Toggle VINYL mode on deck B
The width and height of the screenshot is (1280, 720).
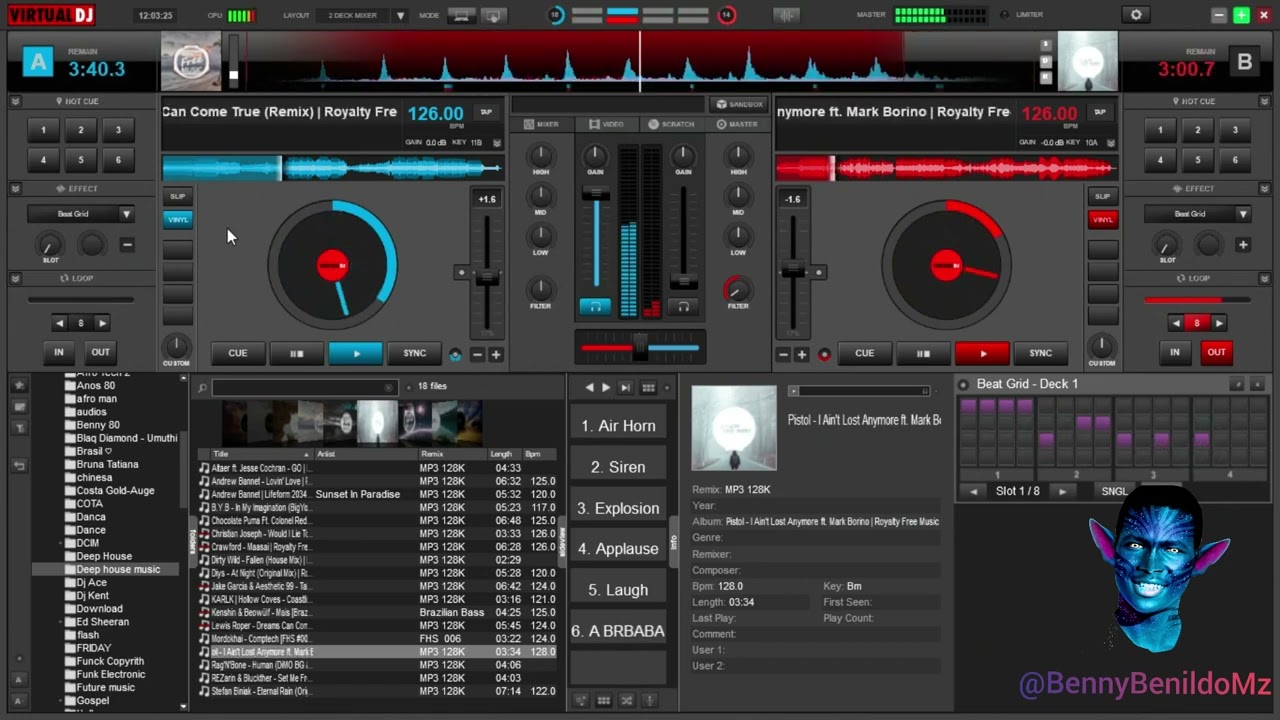pos(1103,219)
